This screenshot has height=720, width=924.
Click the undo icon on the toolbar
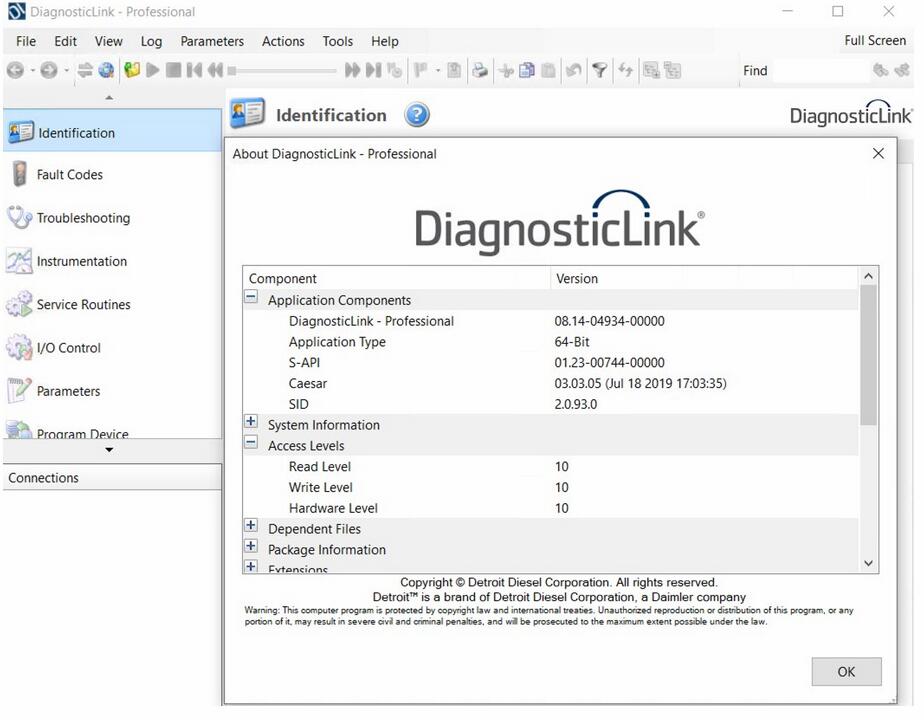[x=572, y=70]
